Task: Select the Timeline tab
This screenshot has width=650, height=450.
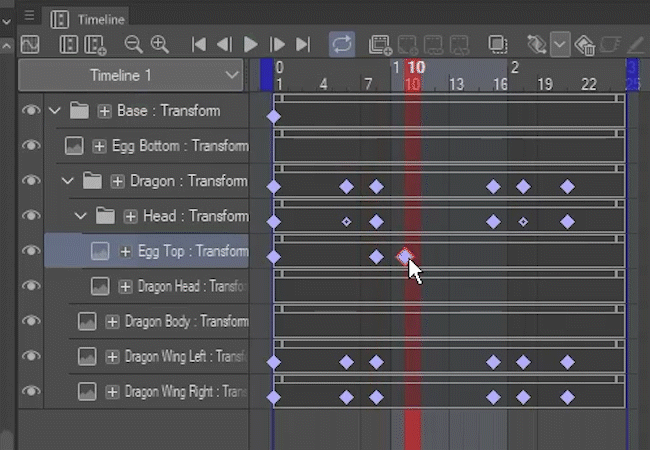Action: coord(87,19)
